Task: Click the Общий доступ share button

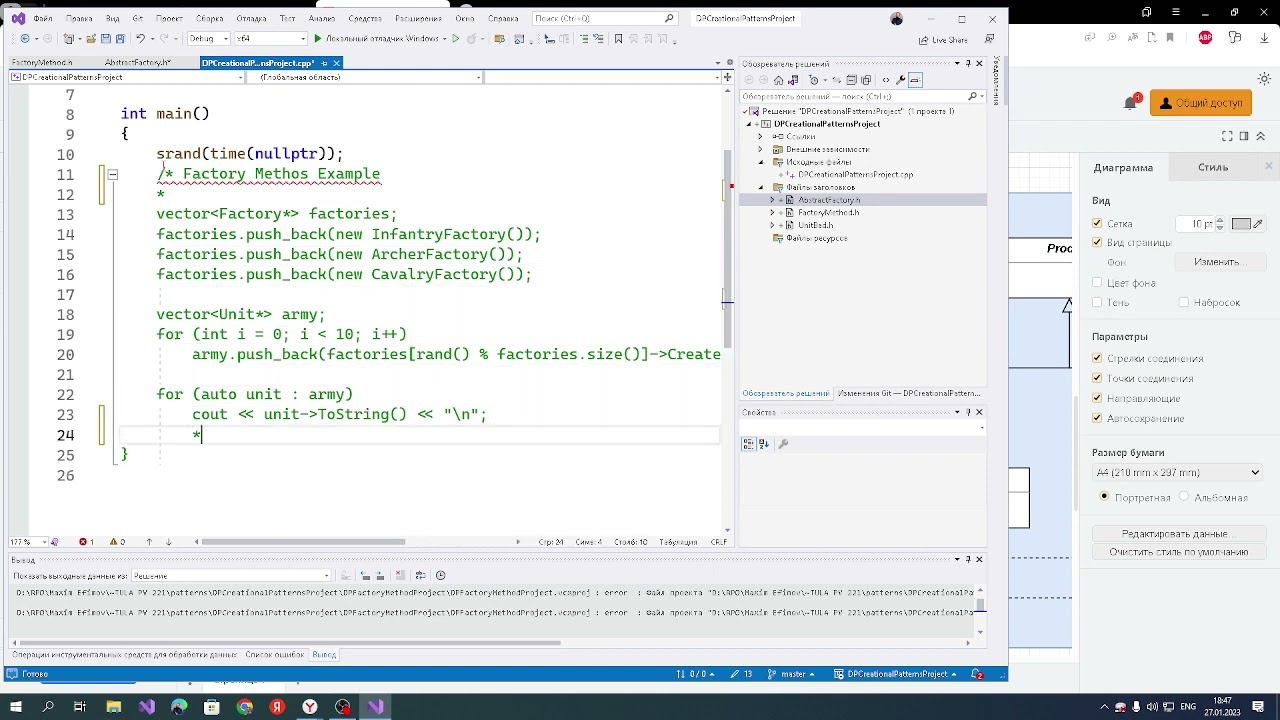Action: point(1201,103)
